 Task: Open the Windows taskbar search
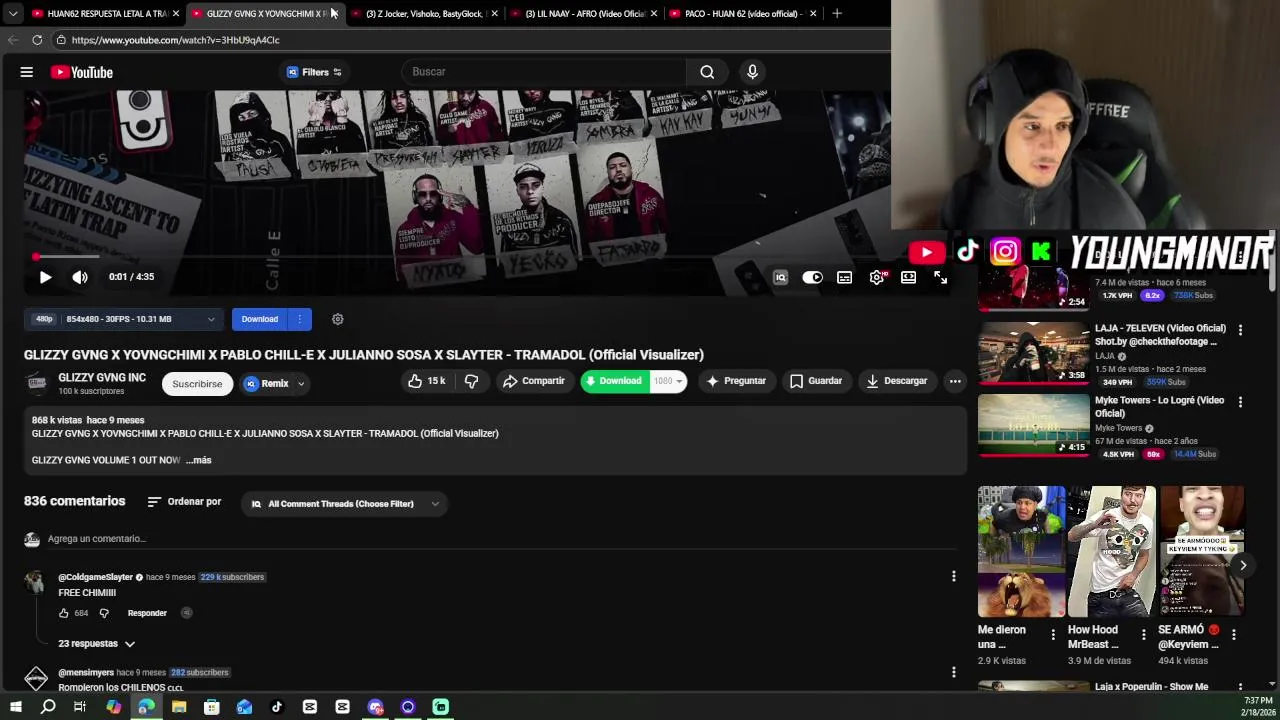(x=48, y=707)
